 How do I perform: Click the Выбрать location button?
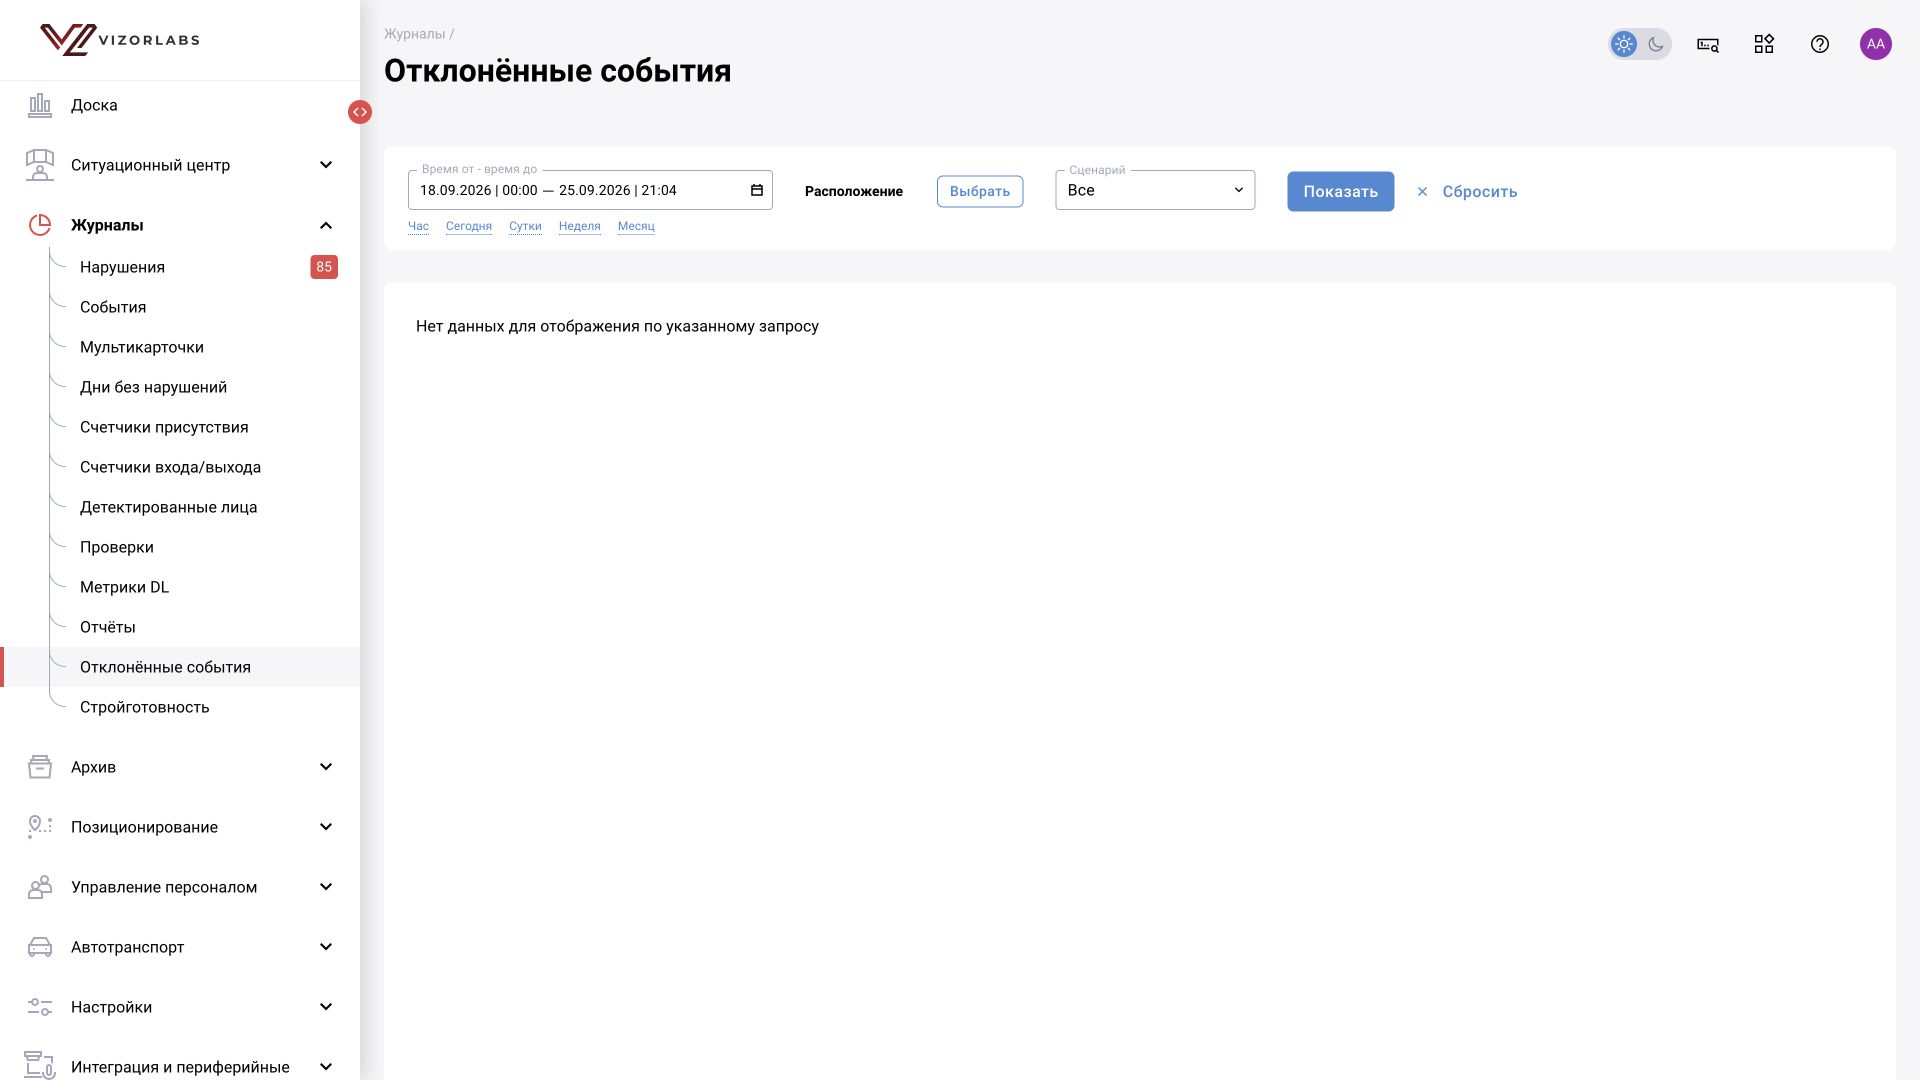[x=980, y=191]
